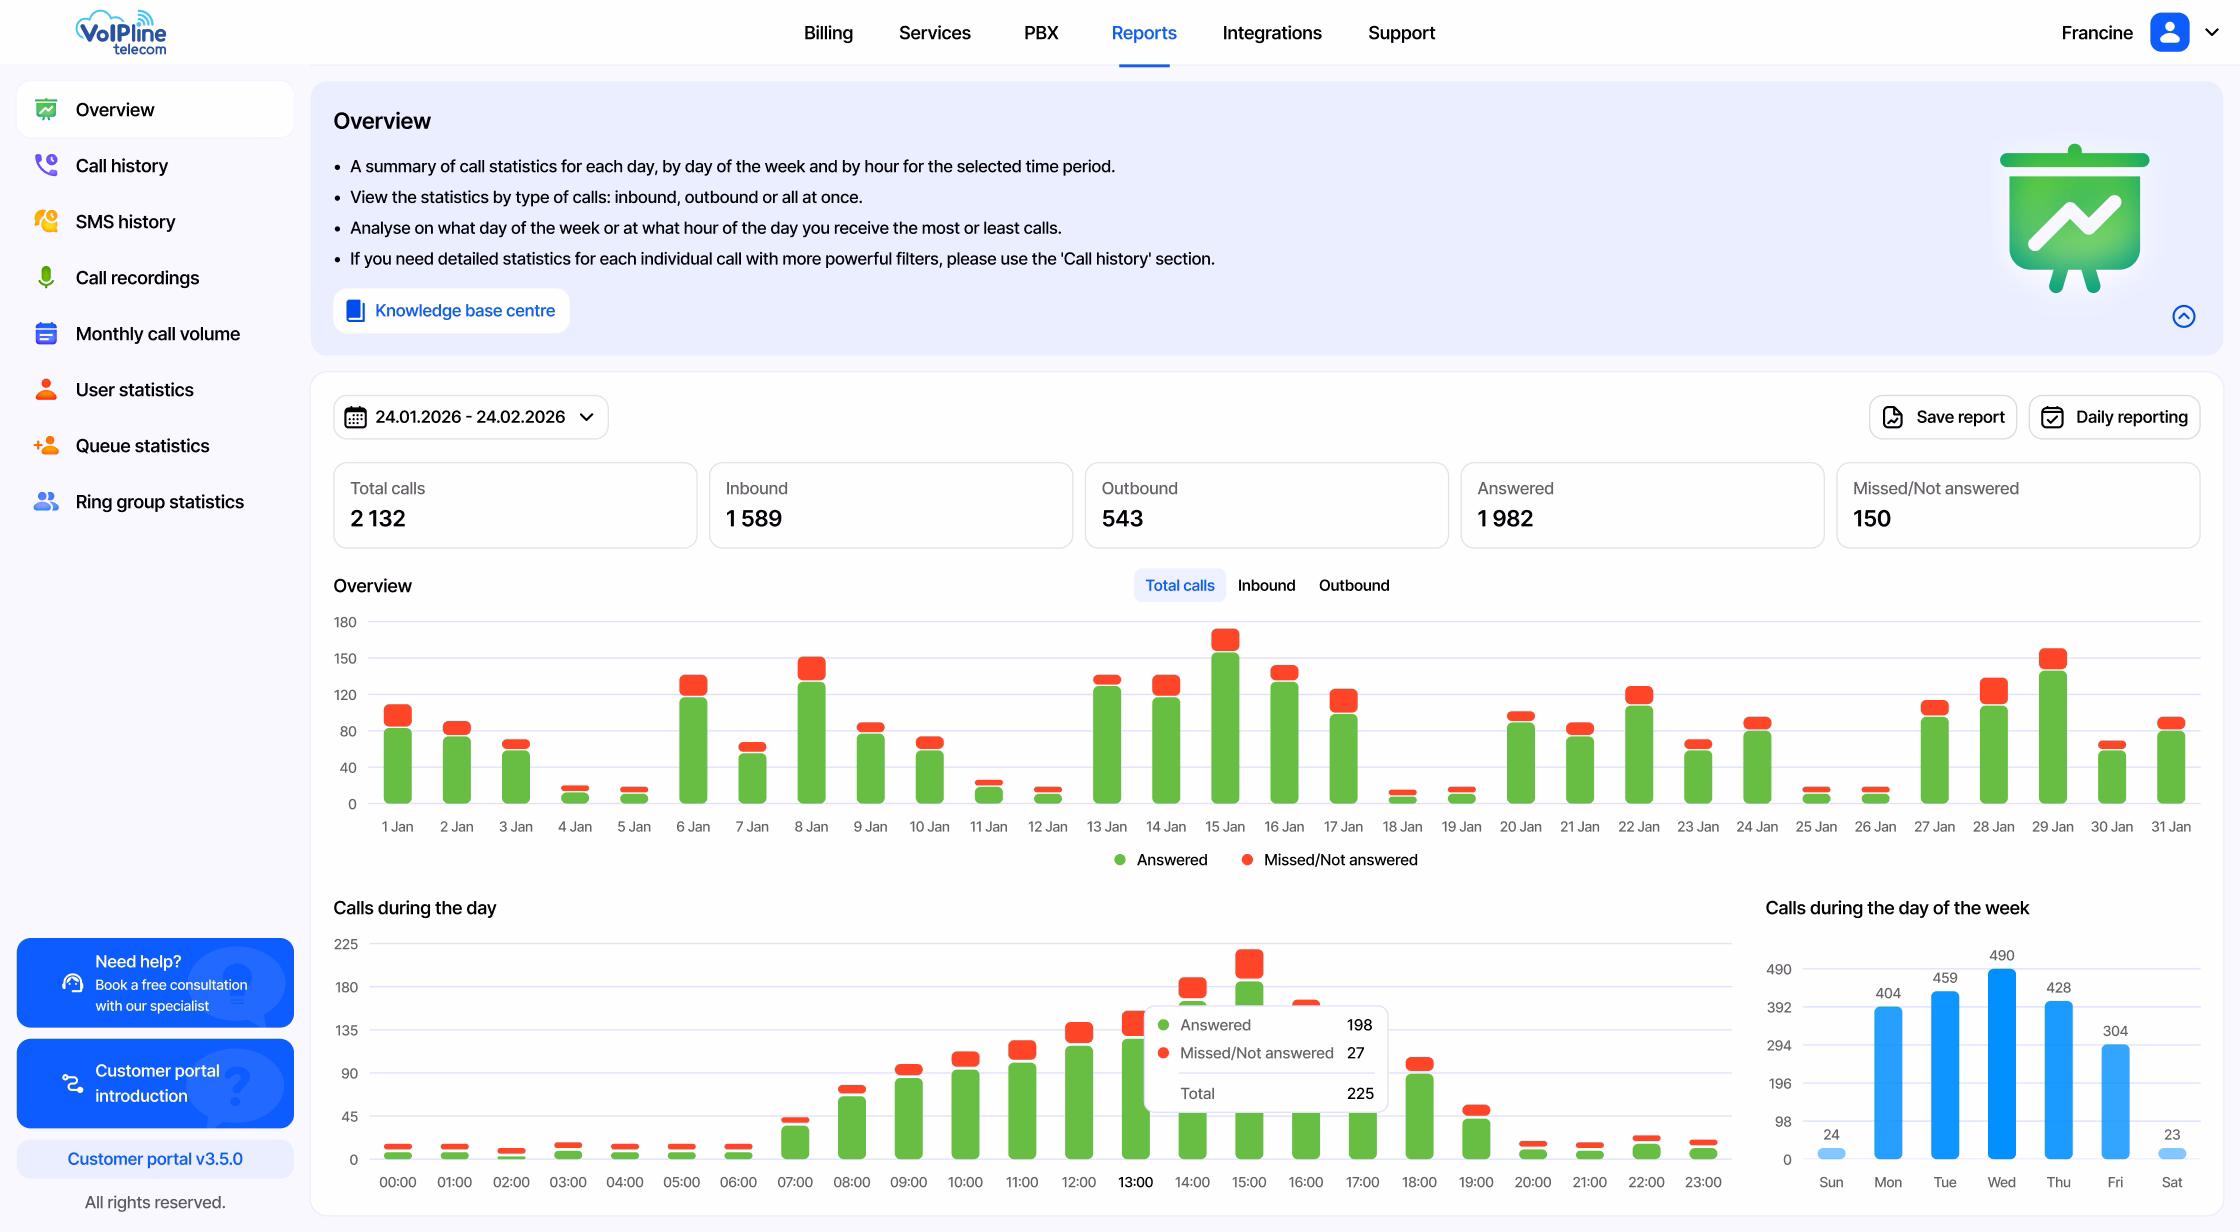This screenshot has height=1232, width=2240.
Task: Click the Save report button
Action: pos(1942,417)
